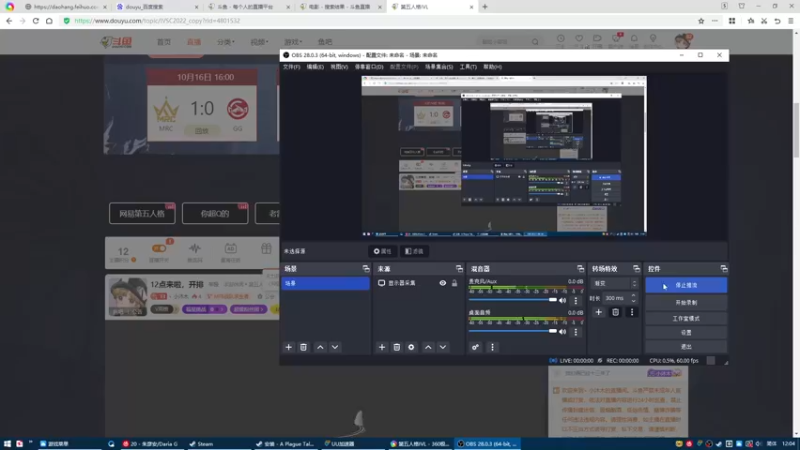Delete selected scene with trash icon
Image resolution: width=800 pixels, height=450 pixels.
pos(303,347)
